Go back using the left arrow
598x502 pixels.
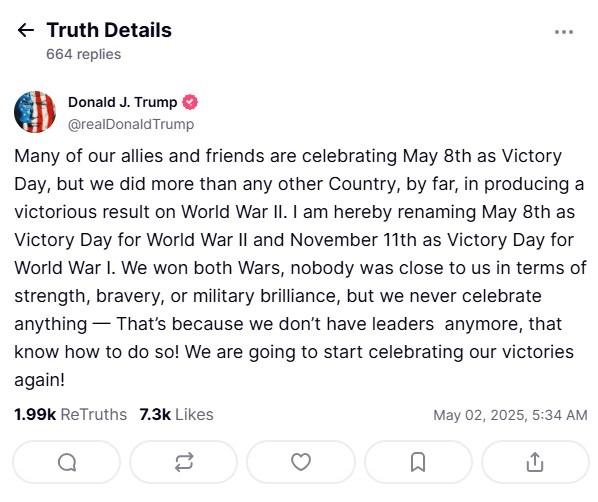26,30
